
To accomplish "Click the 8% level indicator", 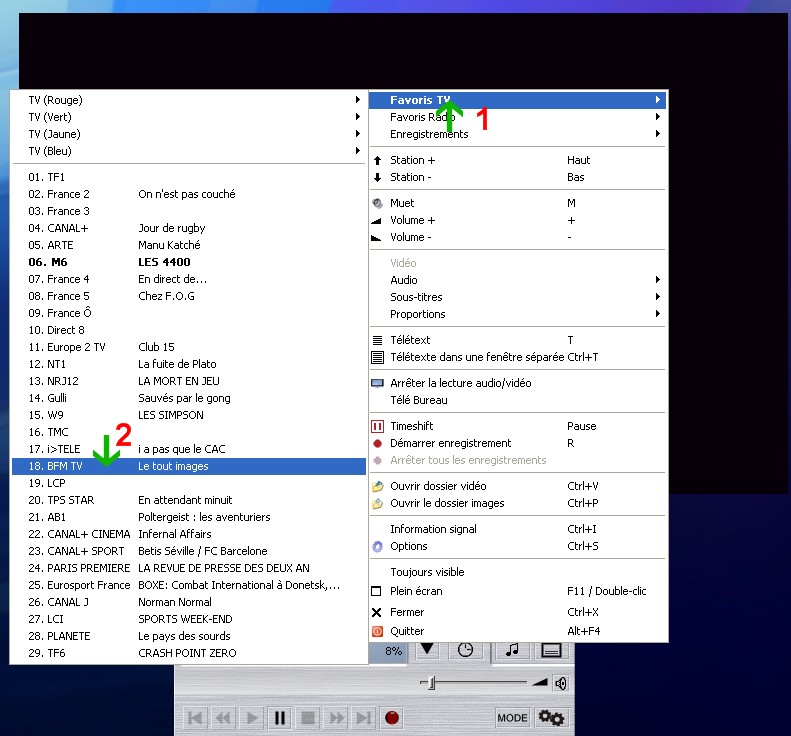I will (393, 651).
